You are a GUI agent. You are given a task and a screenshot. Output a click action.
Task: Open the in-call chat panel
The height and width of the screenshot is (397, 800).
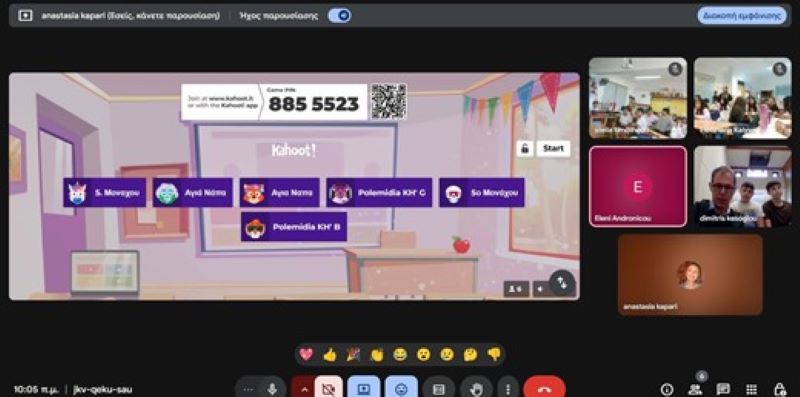click(x=723, y=389)
